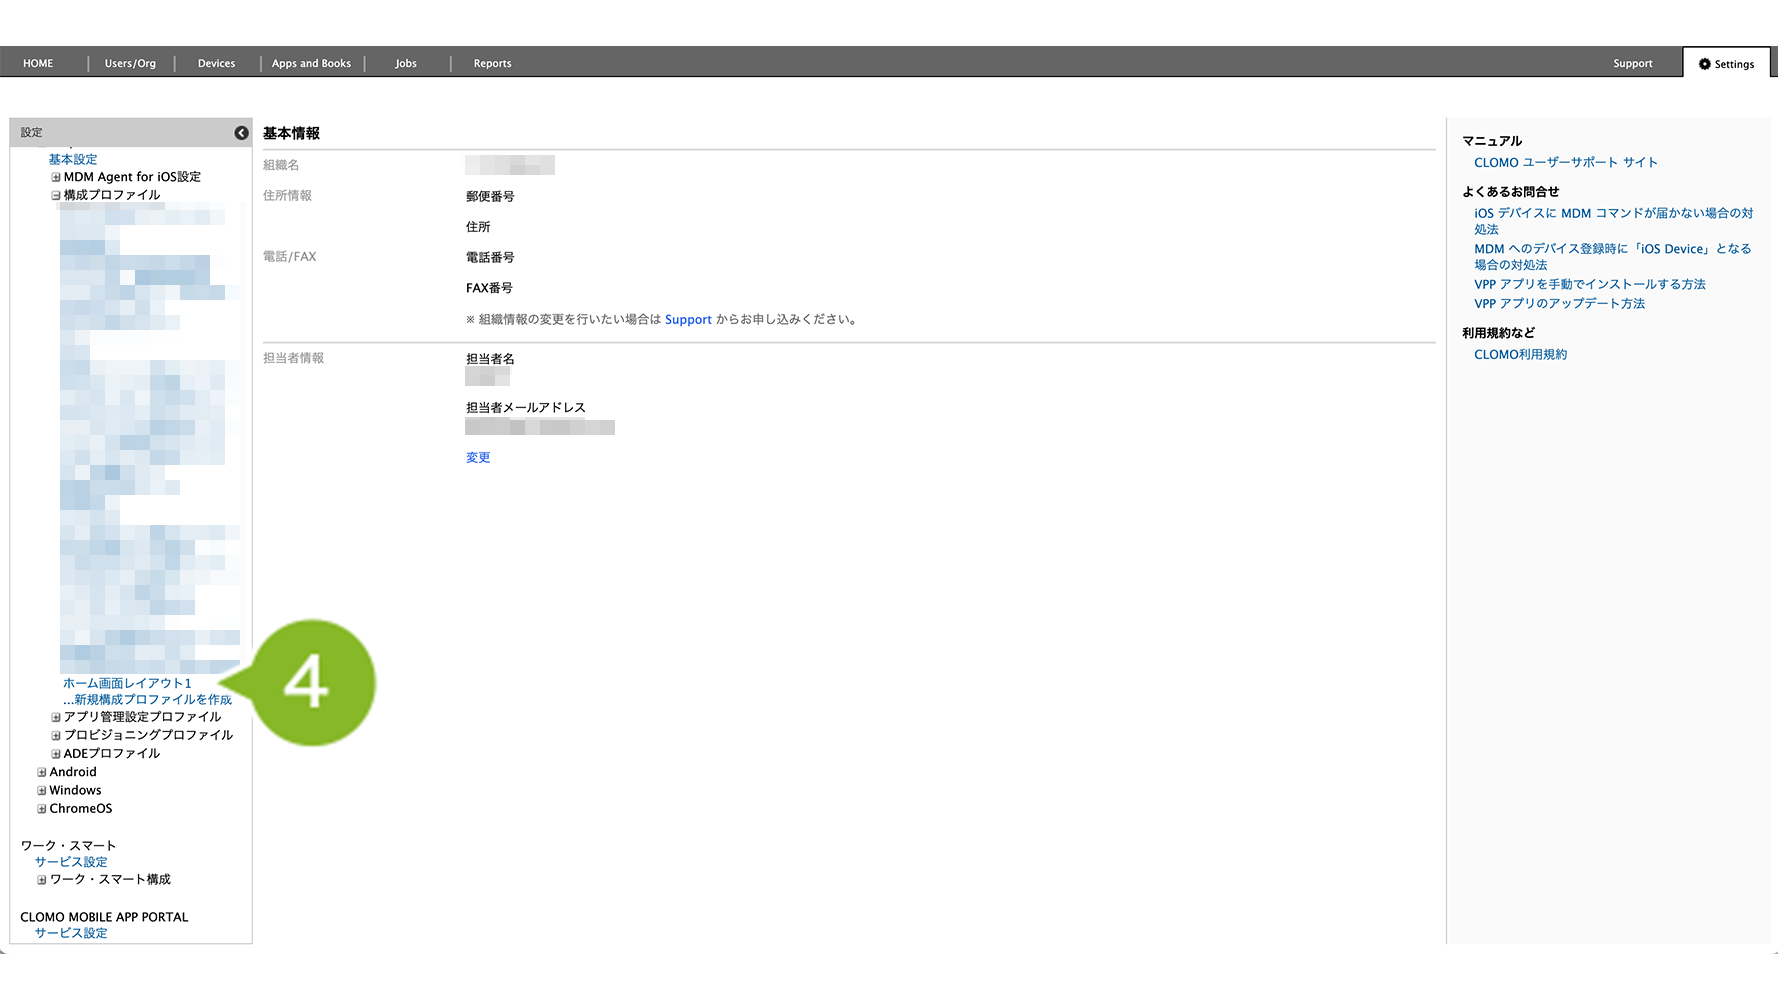Expand the ChromeOS settings node

[x=42, y=809]
